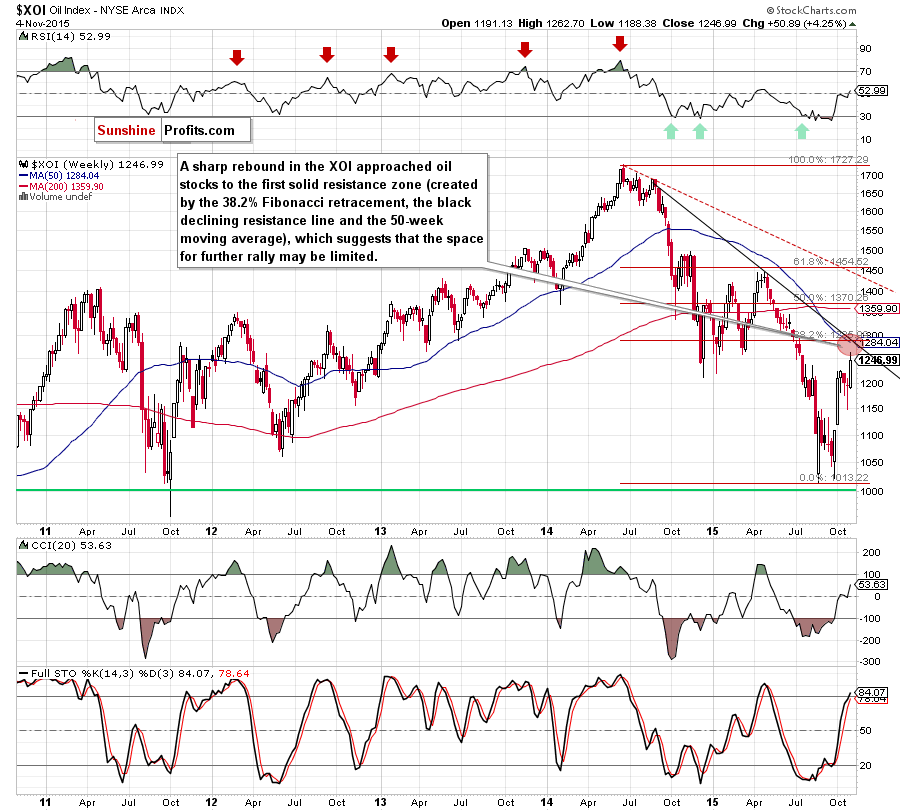This screenshot has height=811, width=900.
Task: Click the 90 level on RSI axis
Action: (x=865, y=49)
